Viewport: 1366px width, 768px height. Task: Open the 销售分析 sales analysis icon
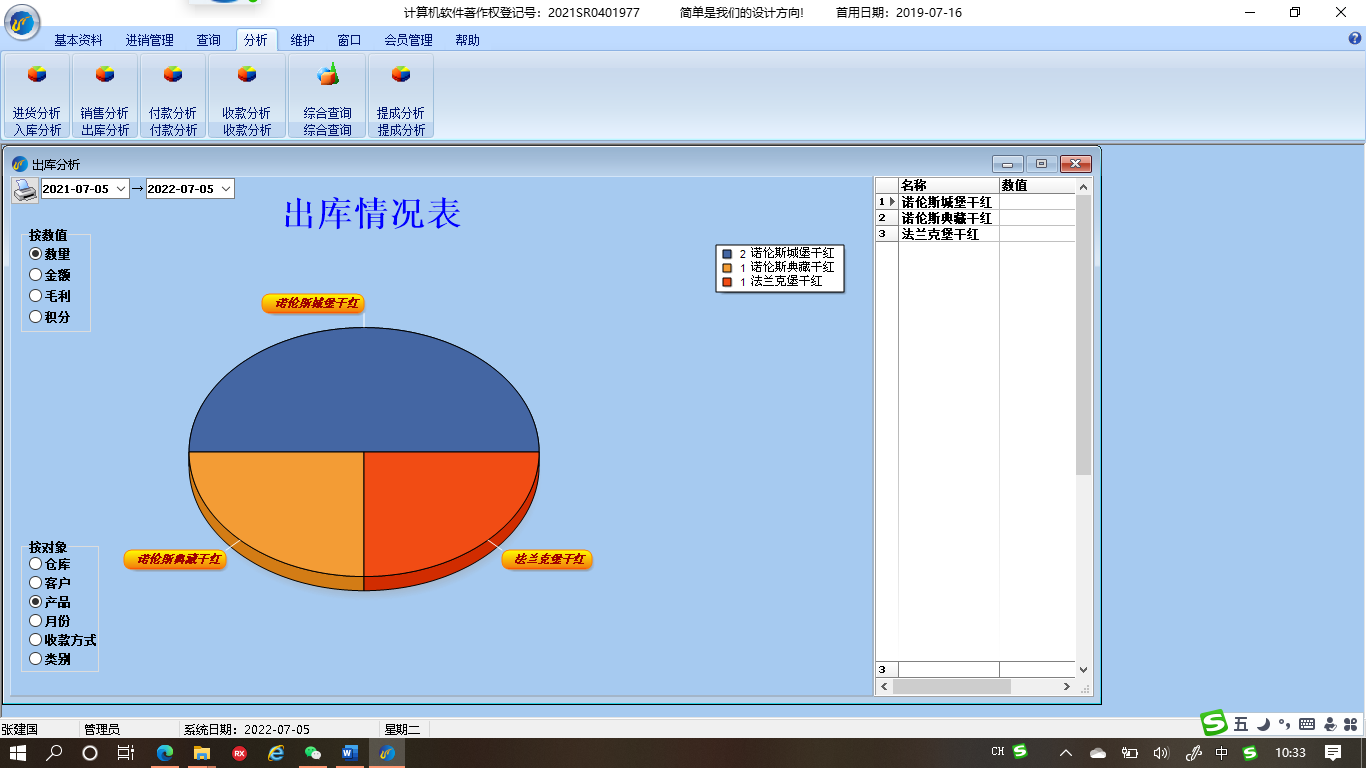pos(105,76)
